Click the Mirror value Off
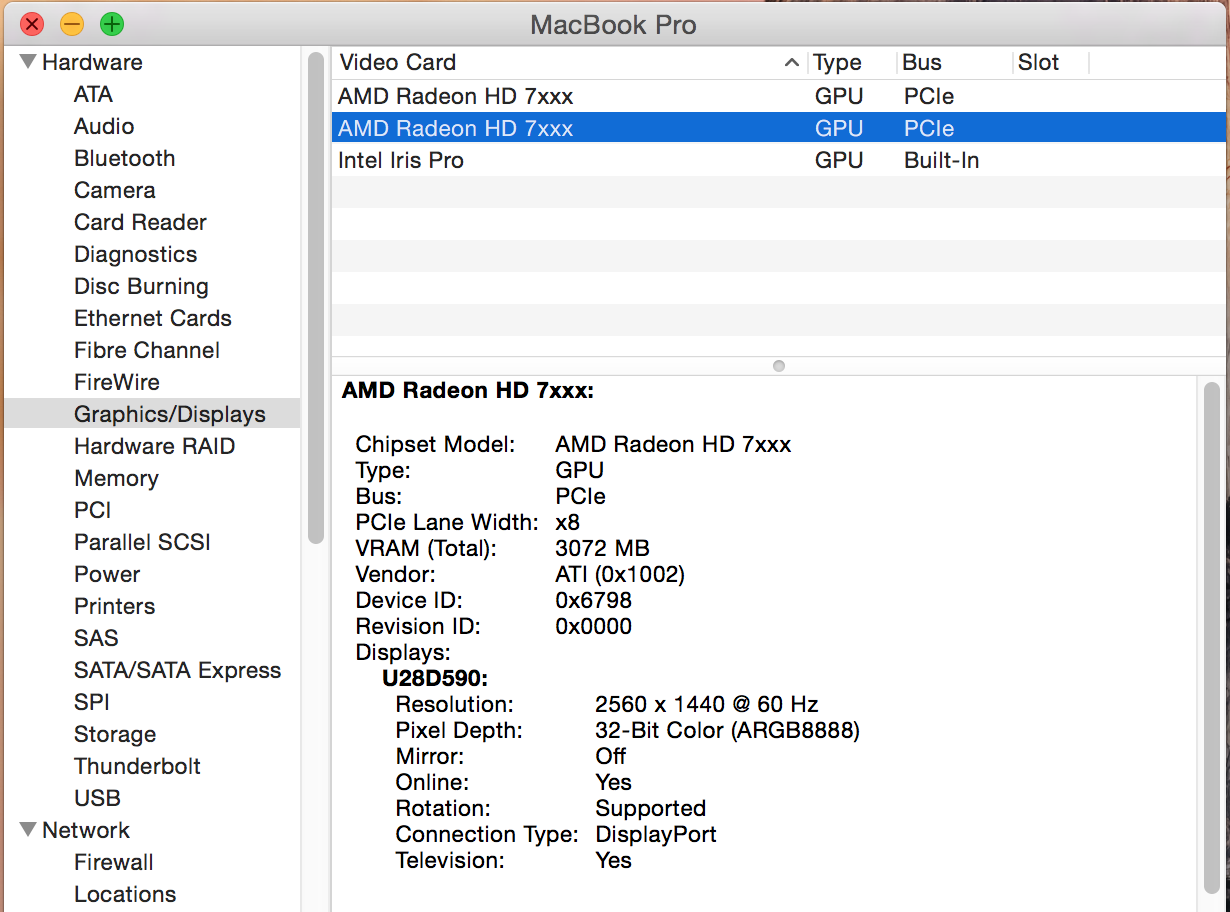The height and width of the screenshot is (912, 1230). coord(611,756)
